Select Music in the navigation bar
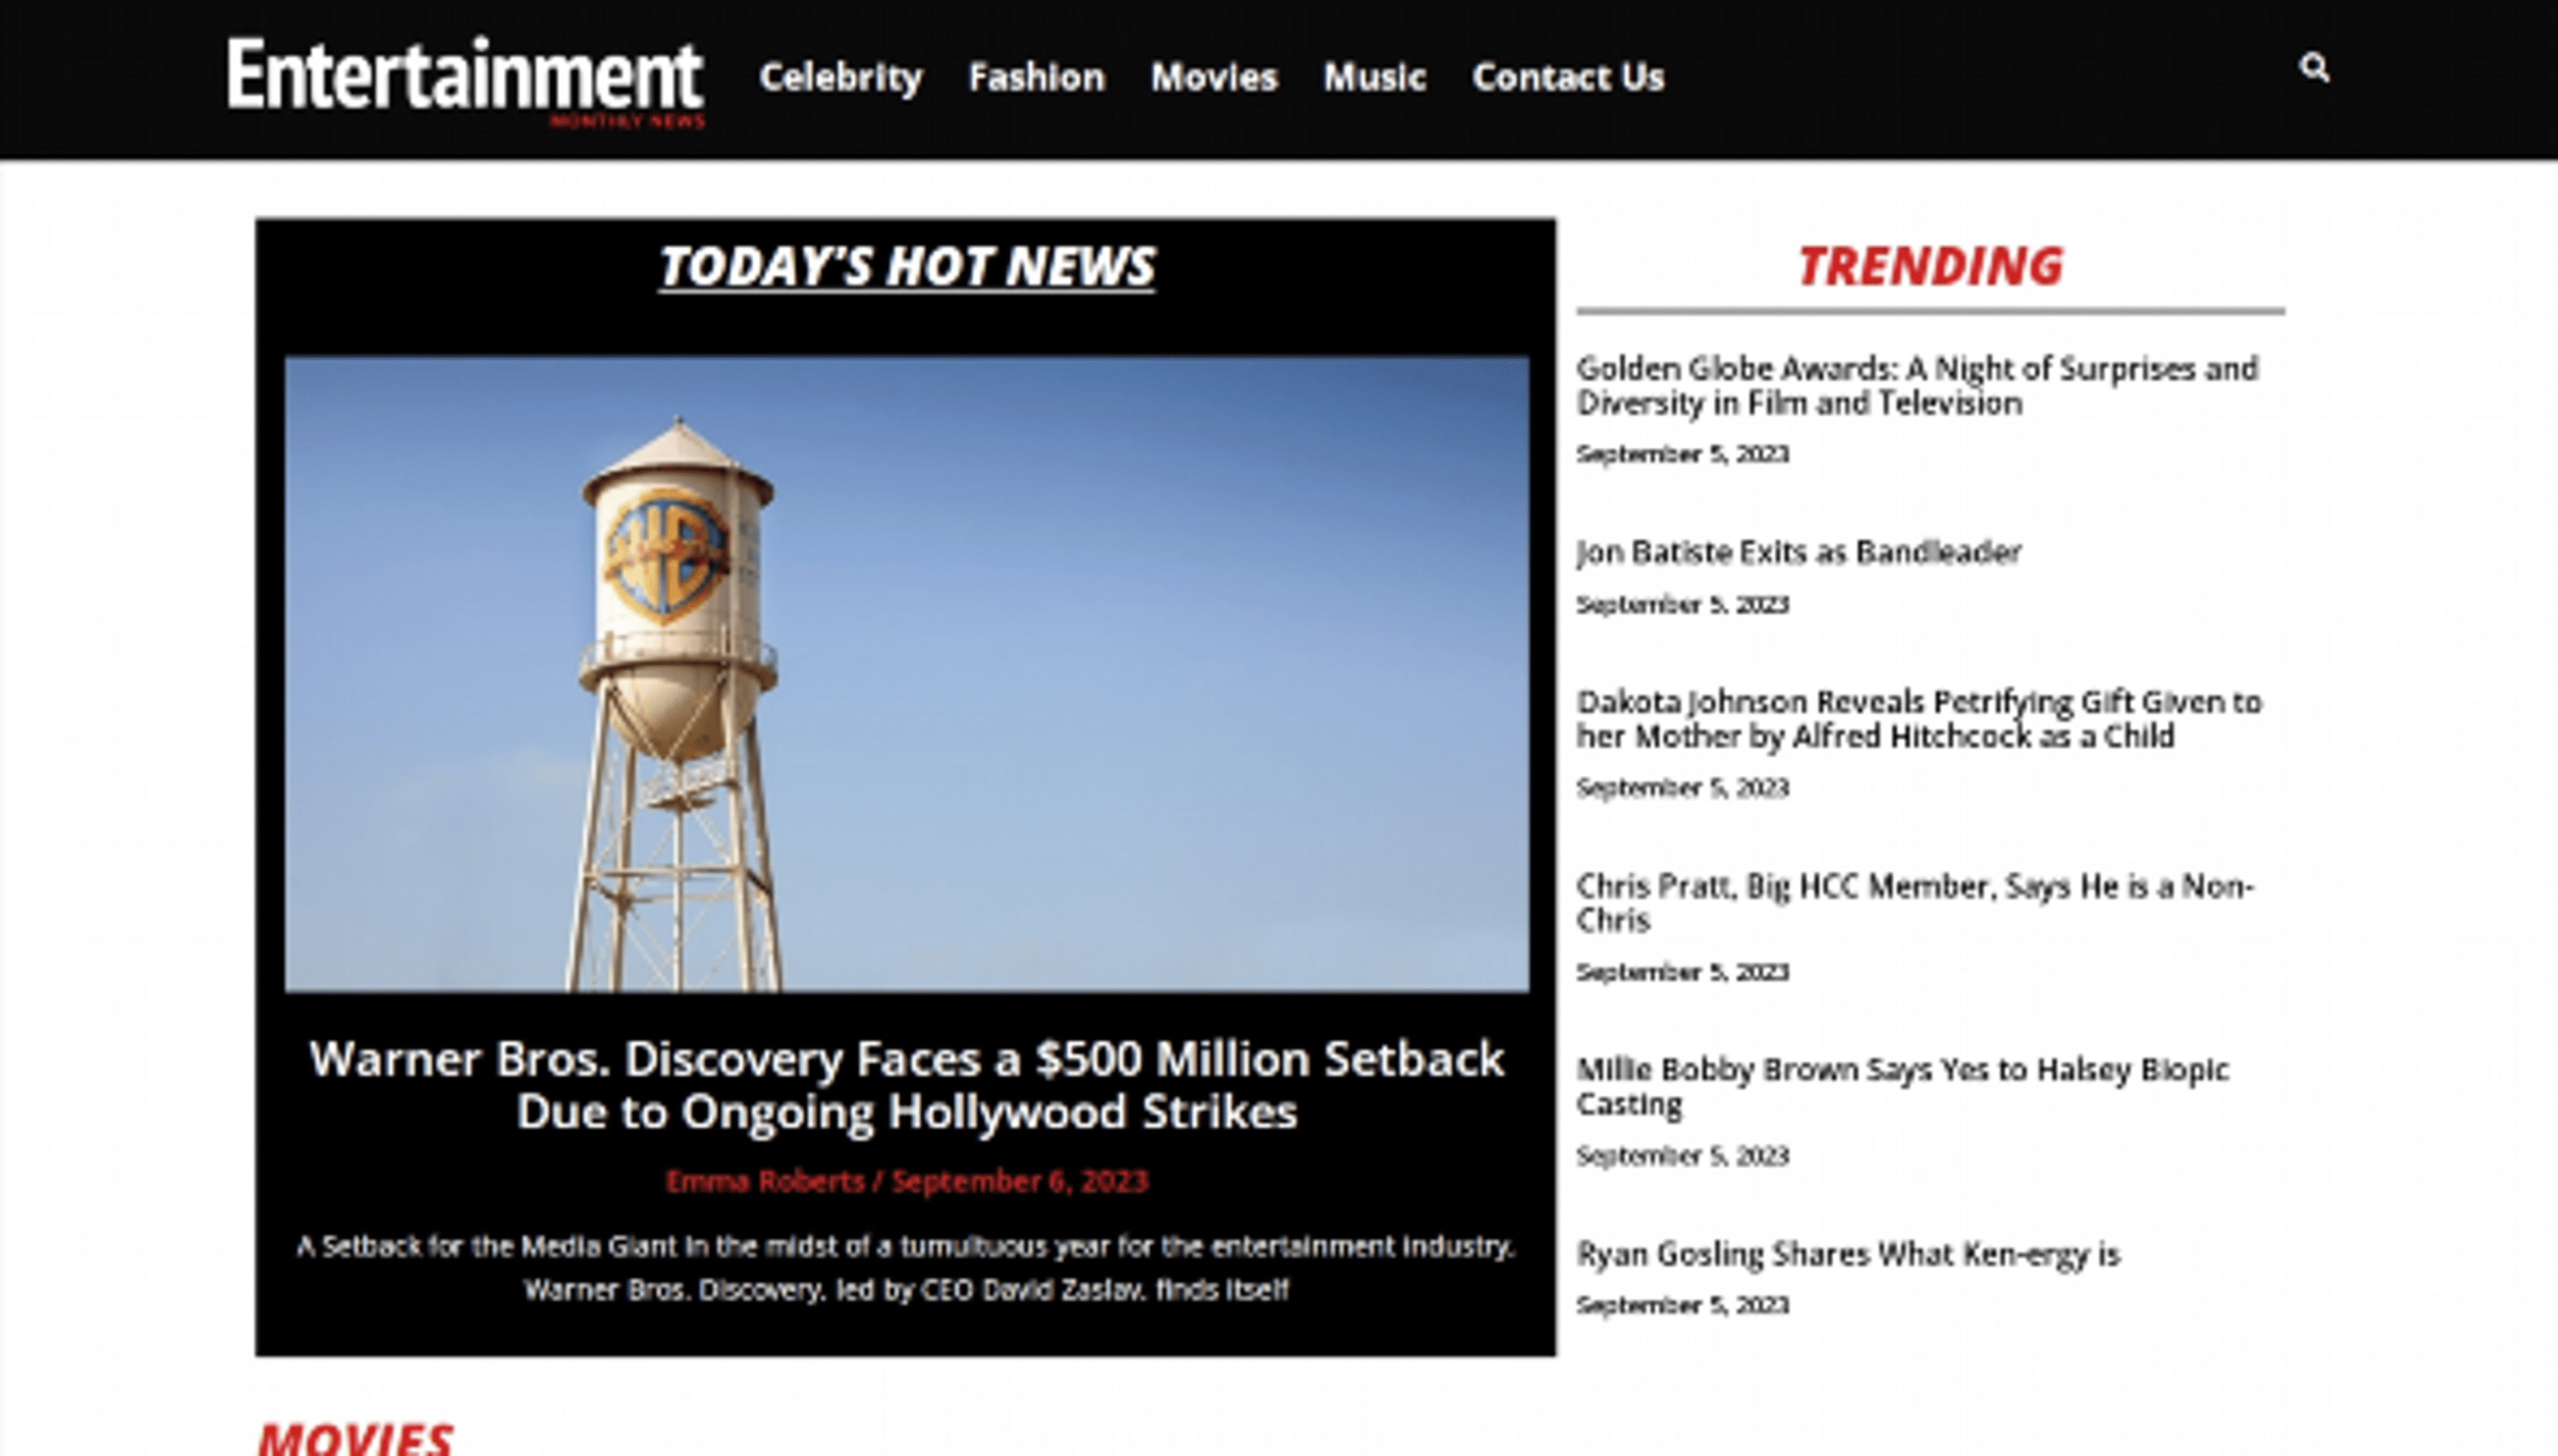This screenshot has height=1456, width=2558. click(x=1374, y=77)
